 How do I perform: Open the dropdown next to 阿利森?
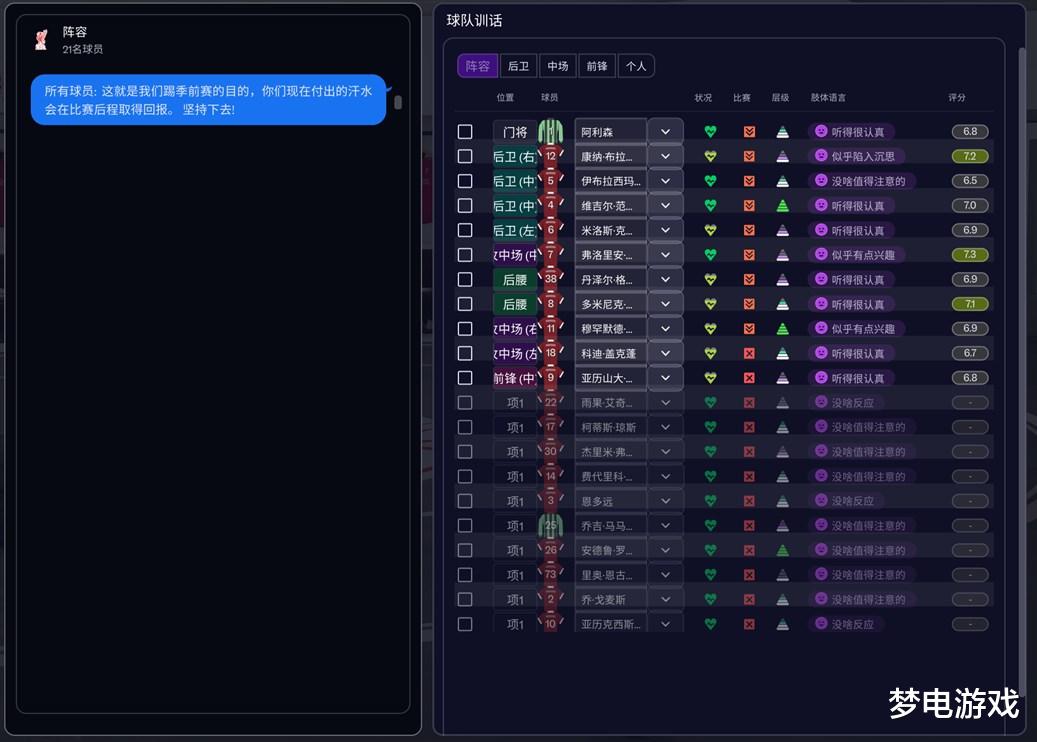pos(665,132)
